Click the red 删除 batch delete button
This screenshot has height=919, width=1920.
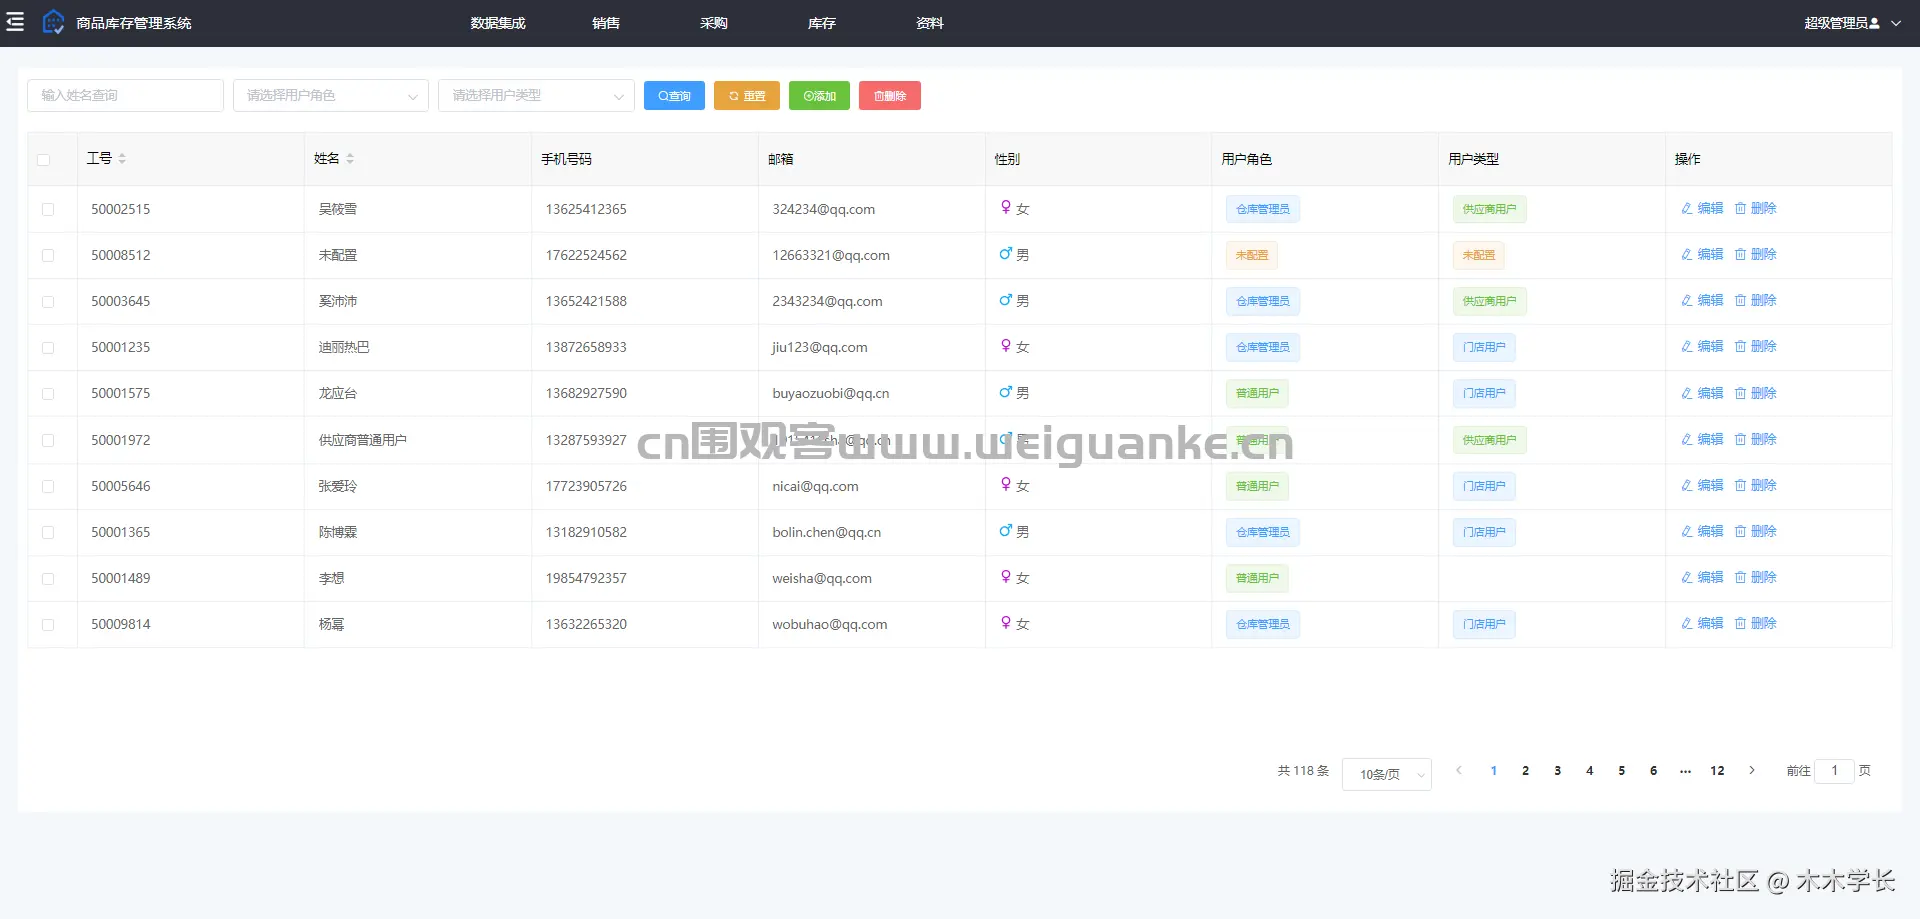click(x=890, y=96)
